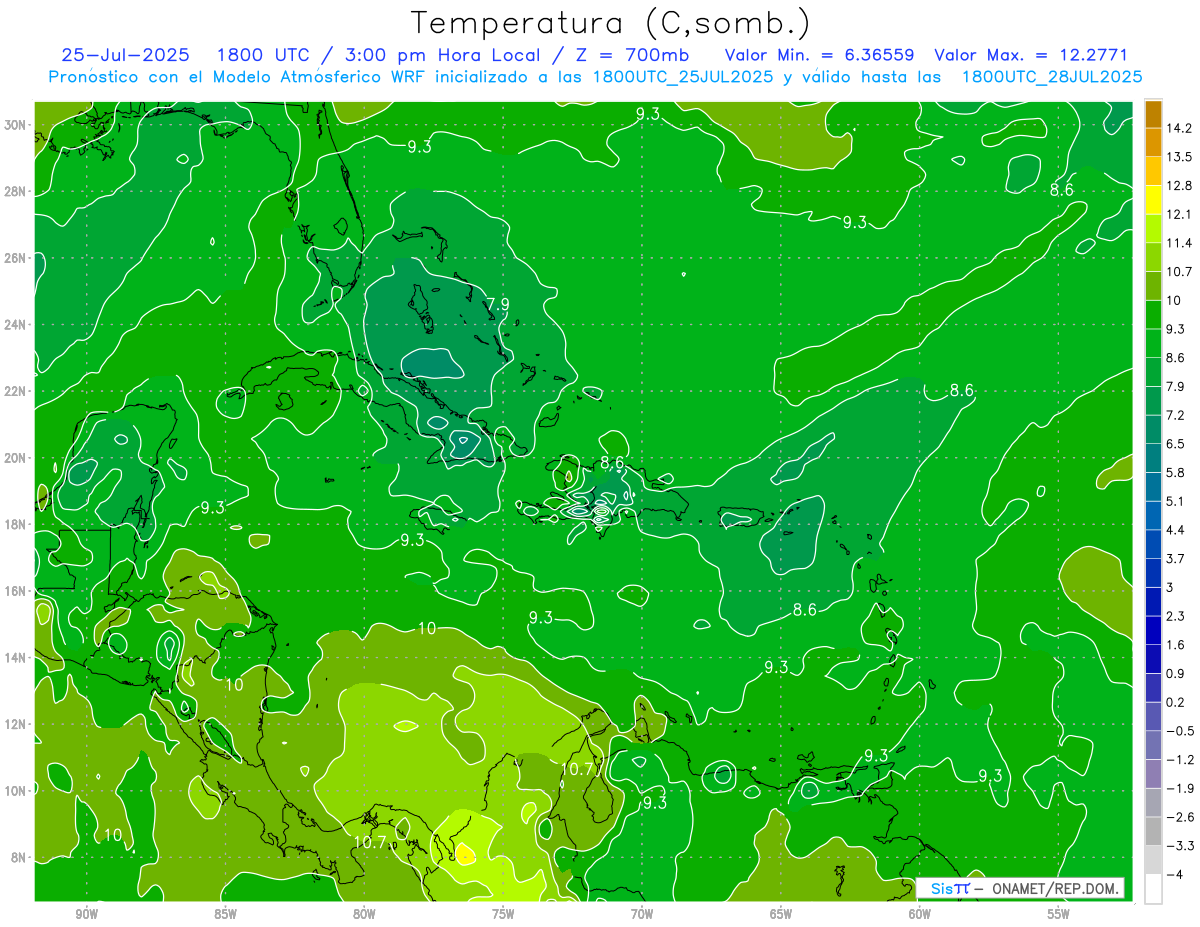Click the "7.9" contour label over the Bahamas
1200x927 pixels.
pos(498,304)
